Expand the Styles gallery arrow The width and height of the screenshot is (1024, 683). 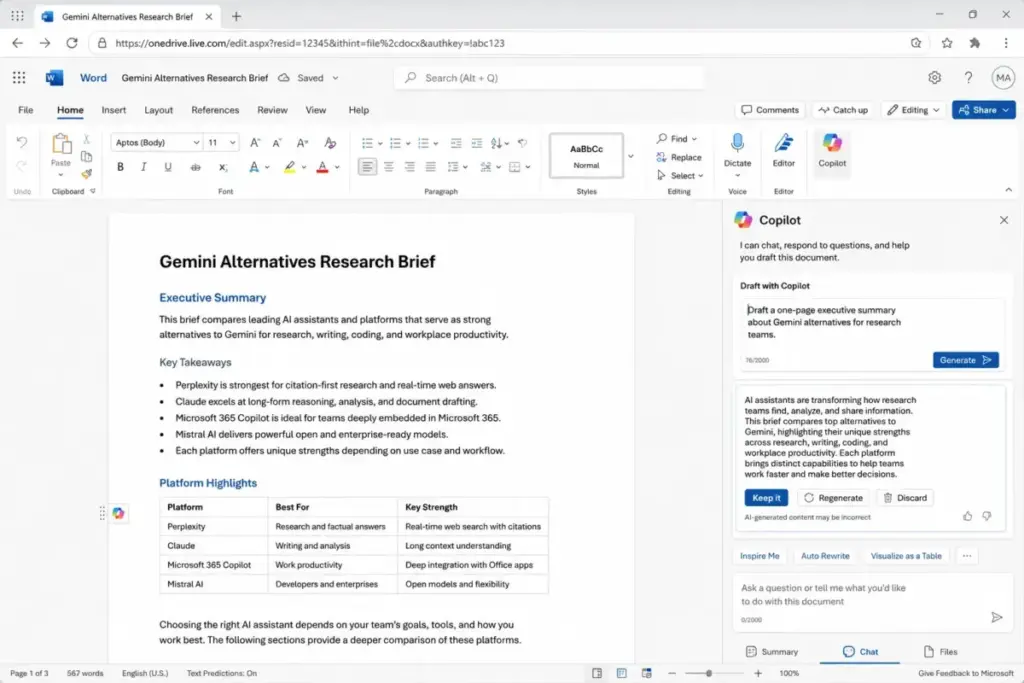[631, 156]
